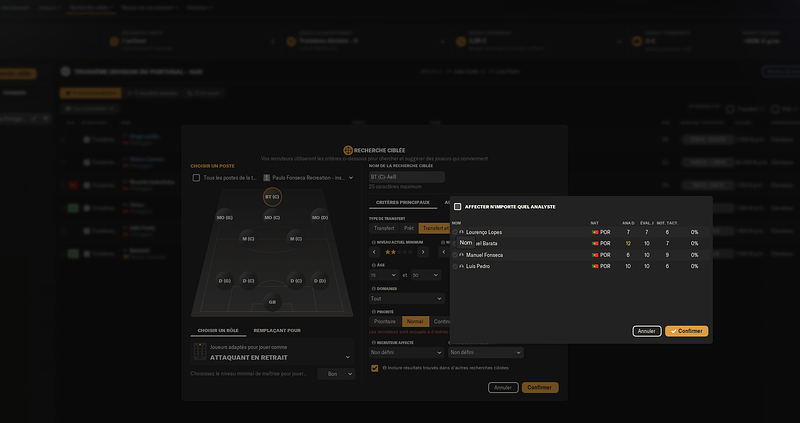Click Annuler in the Recherche ciblée dialog
The width and height of the screenshot is (800, 423).
click(x=503, y=387)
